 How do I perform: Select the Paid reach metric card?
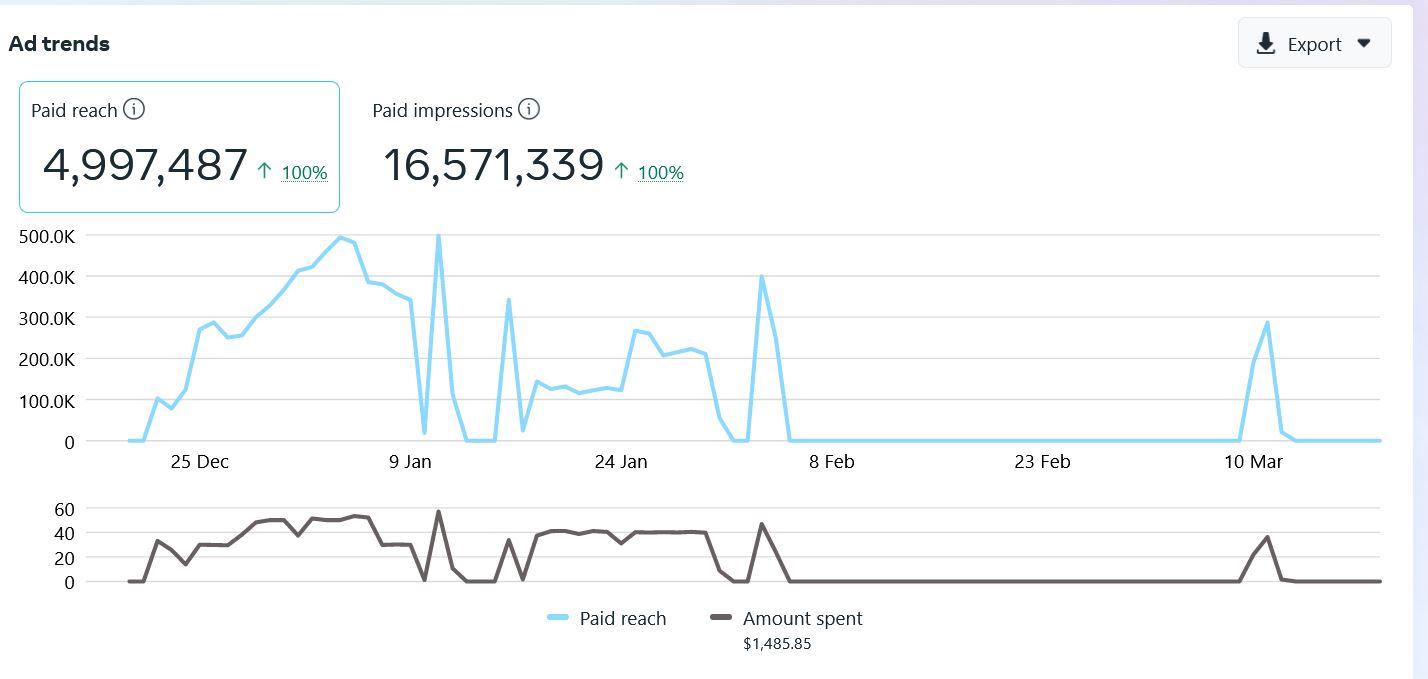(179, 147)
